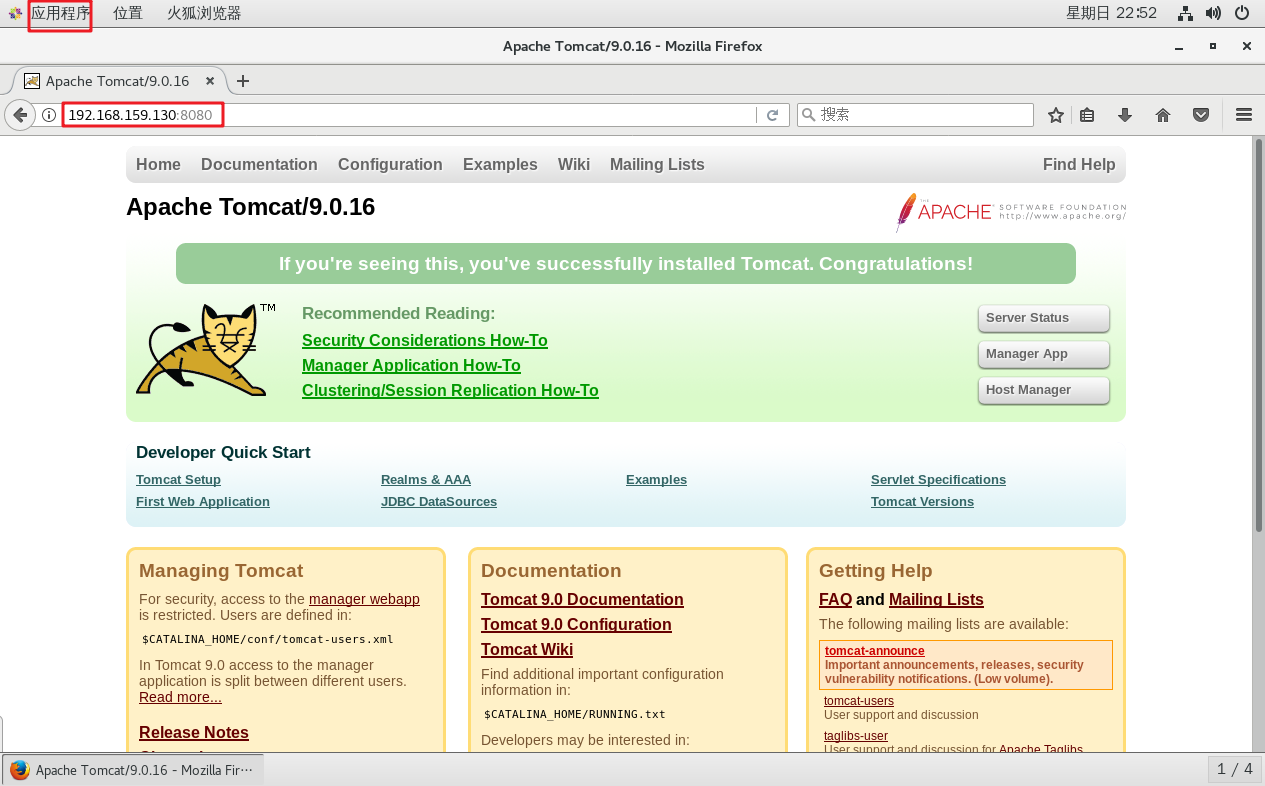Open Security Considerations How-To link

[x=425, y=341]
